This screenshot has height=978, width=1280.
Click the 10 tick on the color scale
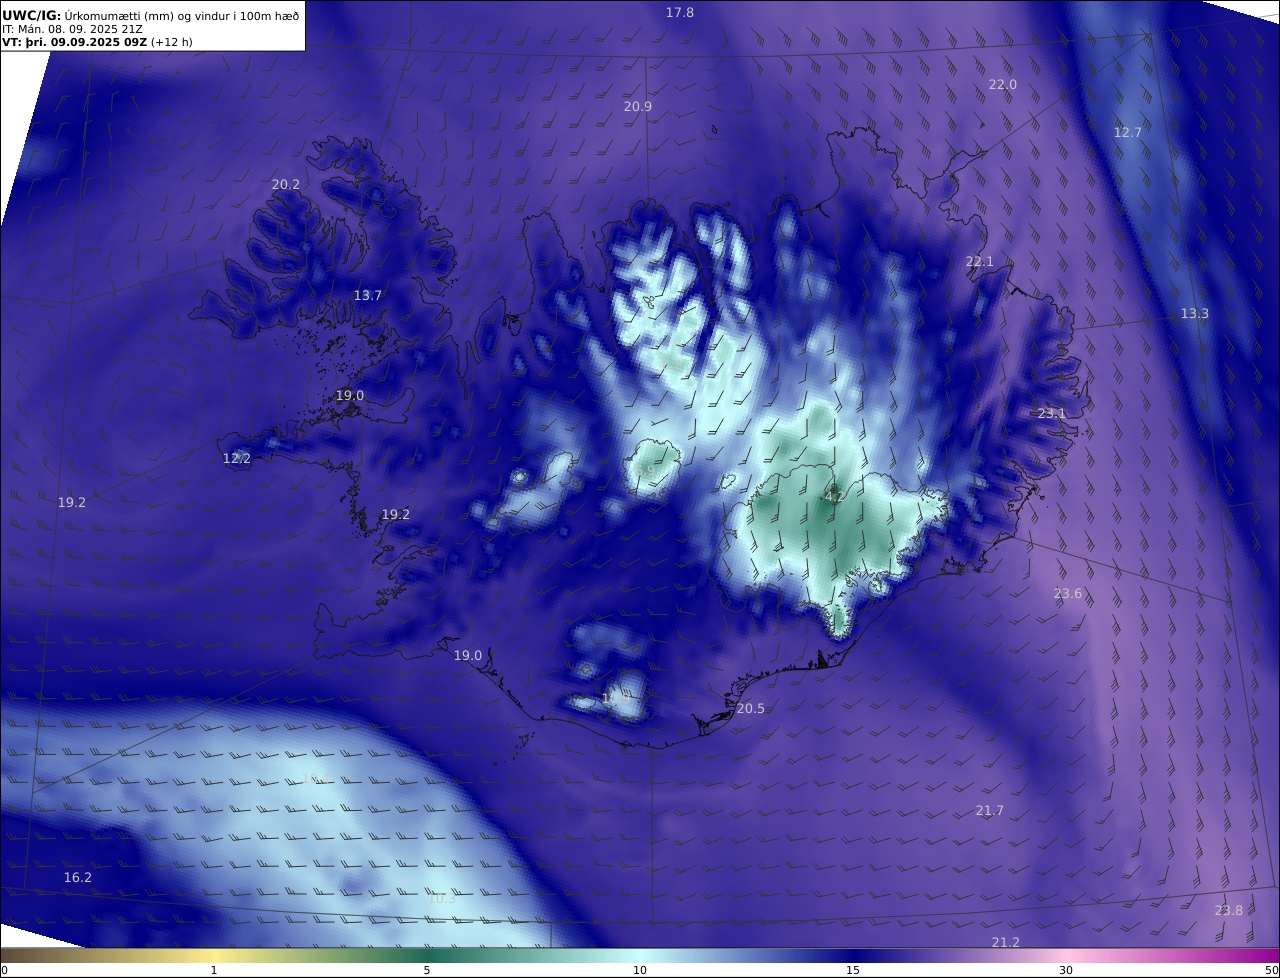coord(640,970)
